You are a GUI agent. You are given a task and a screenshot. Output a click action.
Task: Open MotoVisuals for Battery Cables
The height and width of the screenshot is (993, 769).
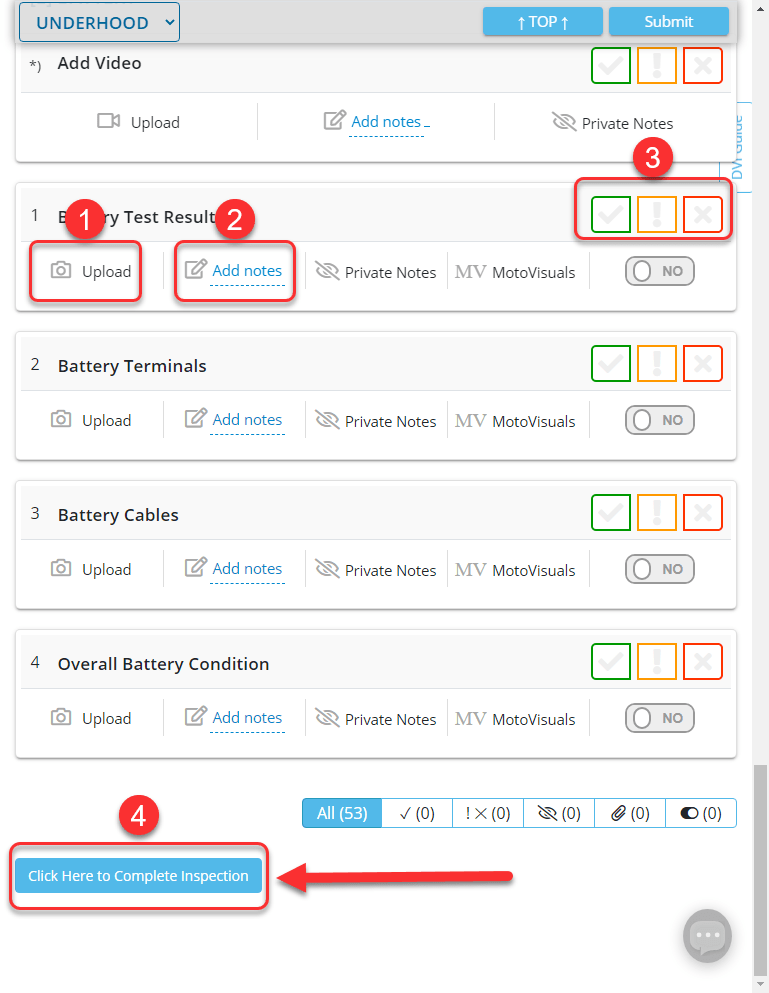click(515, 570)
